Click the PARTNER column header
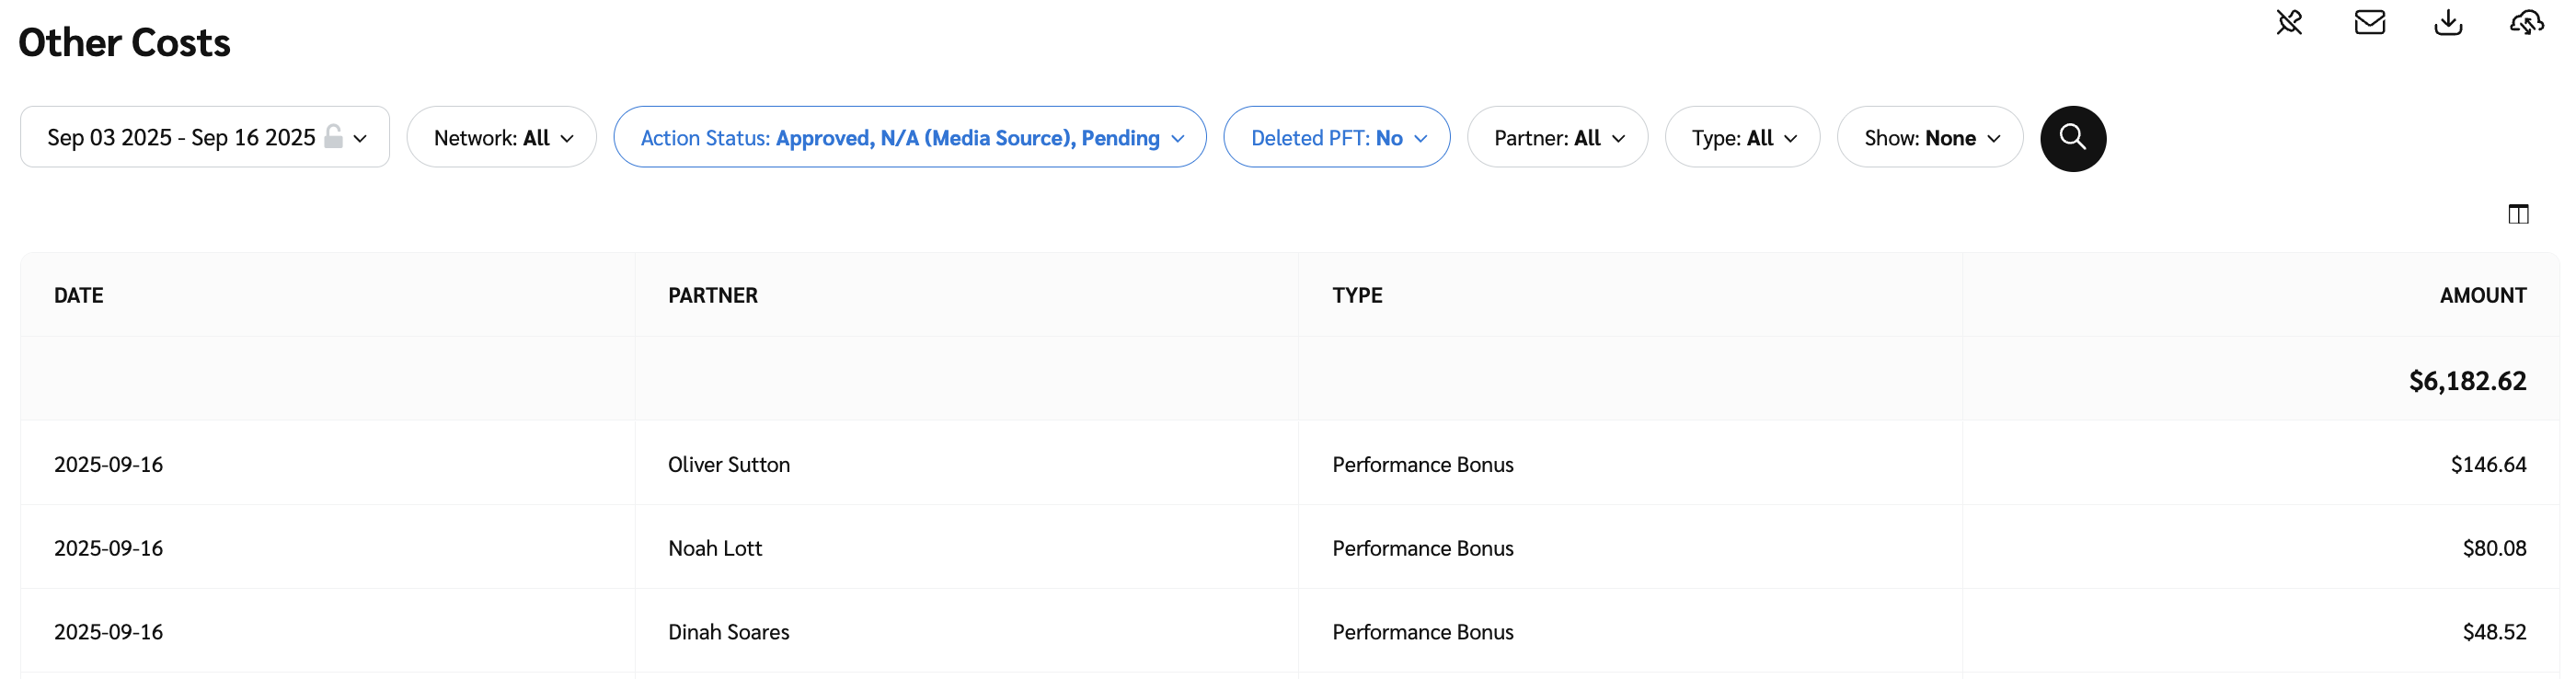Viewport: 2576px width, 679px height. (713, 295)
